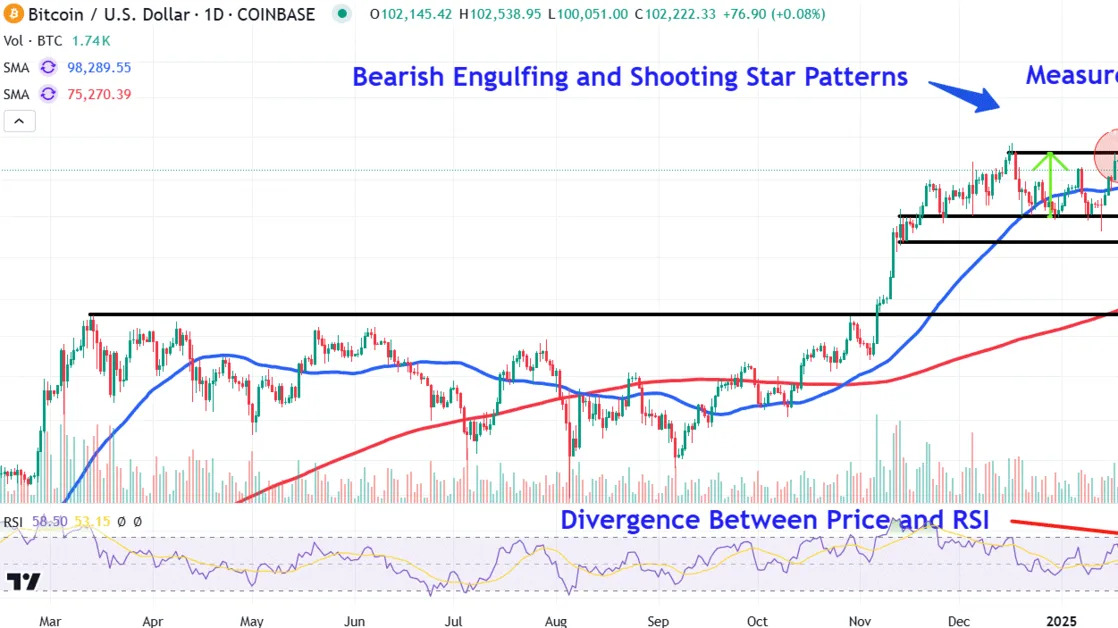Click the refresh icon beside SMA 75,270.39
The height and width of the screenshot is (628, 1118).
click(x=48, y=94)
